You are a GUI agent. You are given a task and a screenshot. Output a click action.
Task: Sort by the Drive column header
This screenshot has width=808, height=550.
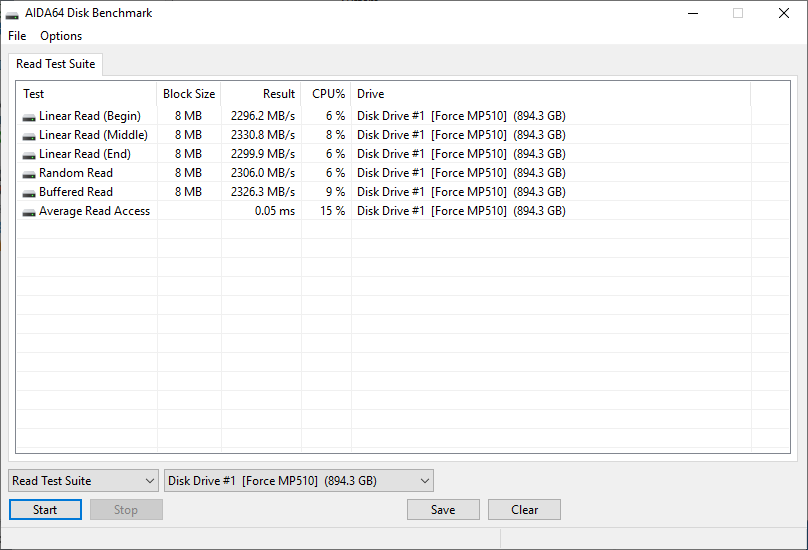(551, 94)
